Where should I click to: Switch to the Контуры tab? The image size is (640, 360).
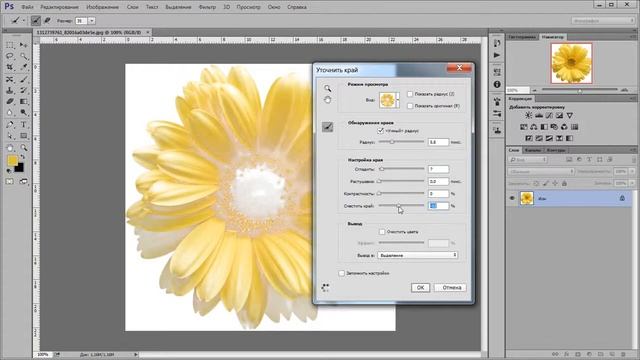(556, 150)
